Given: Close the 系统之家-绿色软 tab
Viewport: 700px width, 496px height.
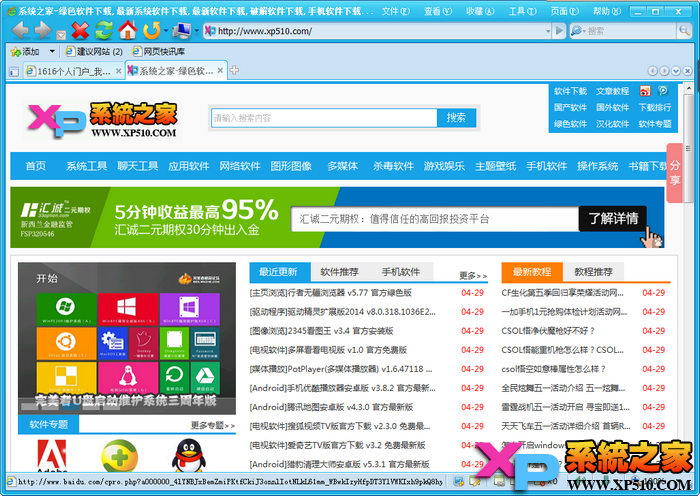Looking at the screenshot, I should [x=220, y=71].
